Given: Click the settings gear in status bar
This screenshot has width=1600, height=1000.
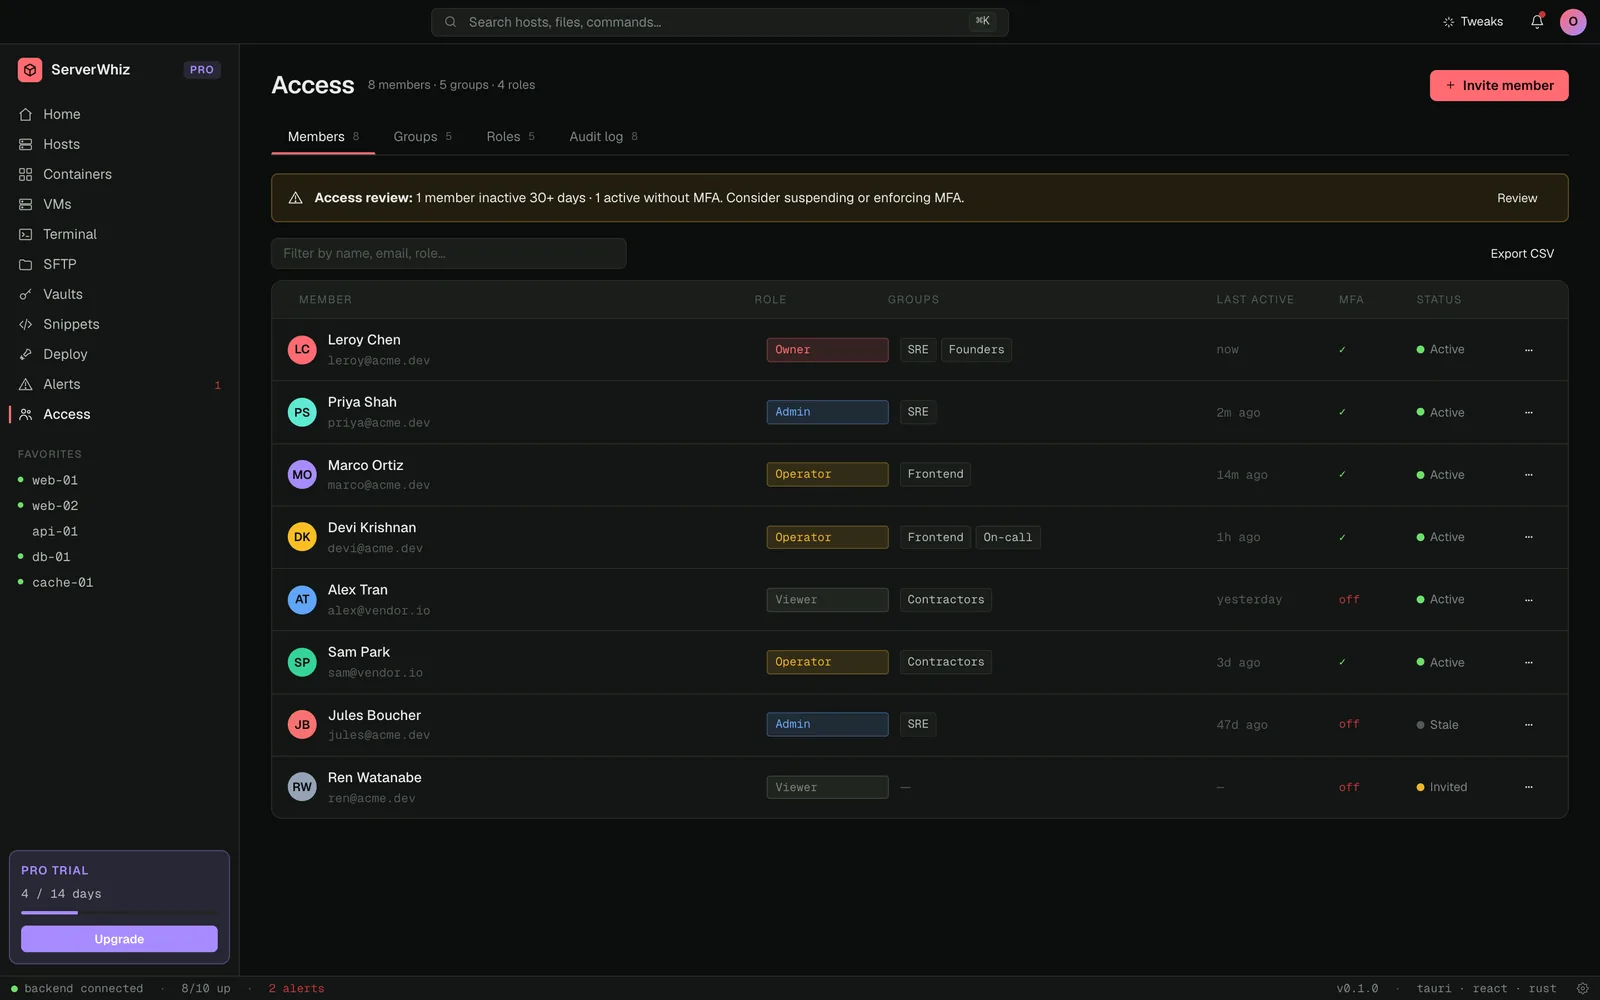Looking at the screenshot, I should [x=1582, y=988].
